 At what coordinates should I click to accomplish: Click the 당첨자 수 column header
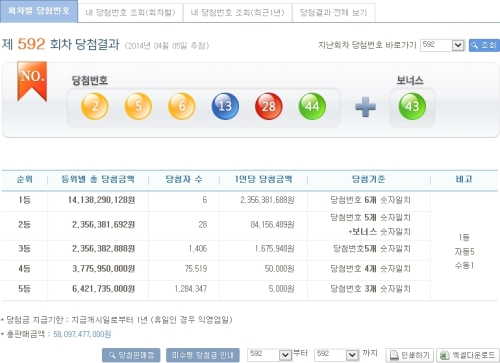pos(184,179)
